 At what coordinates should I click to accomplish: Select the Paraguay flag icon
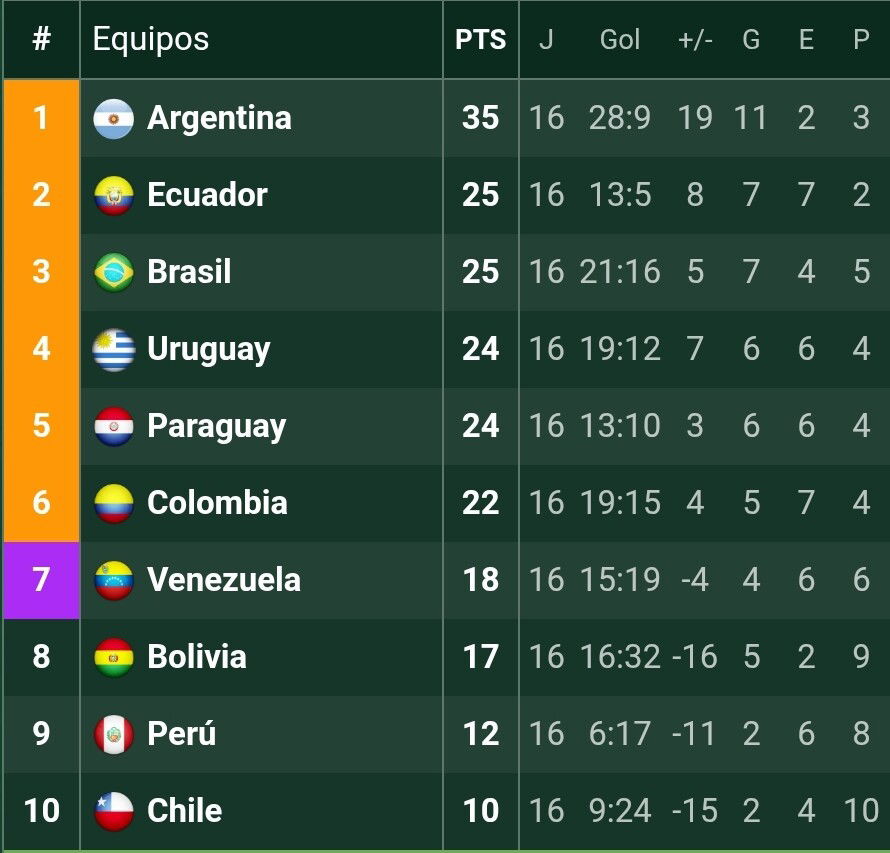[114, 426]
